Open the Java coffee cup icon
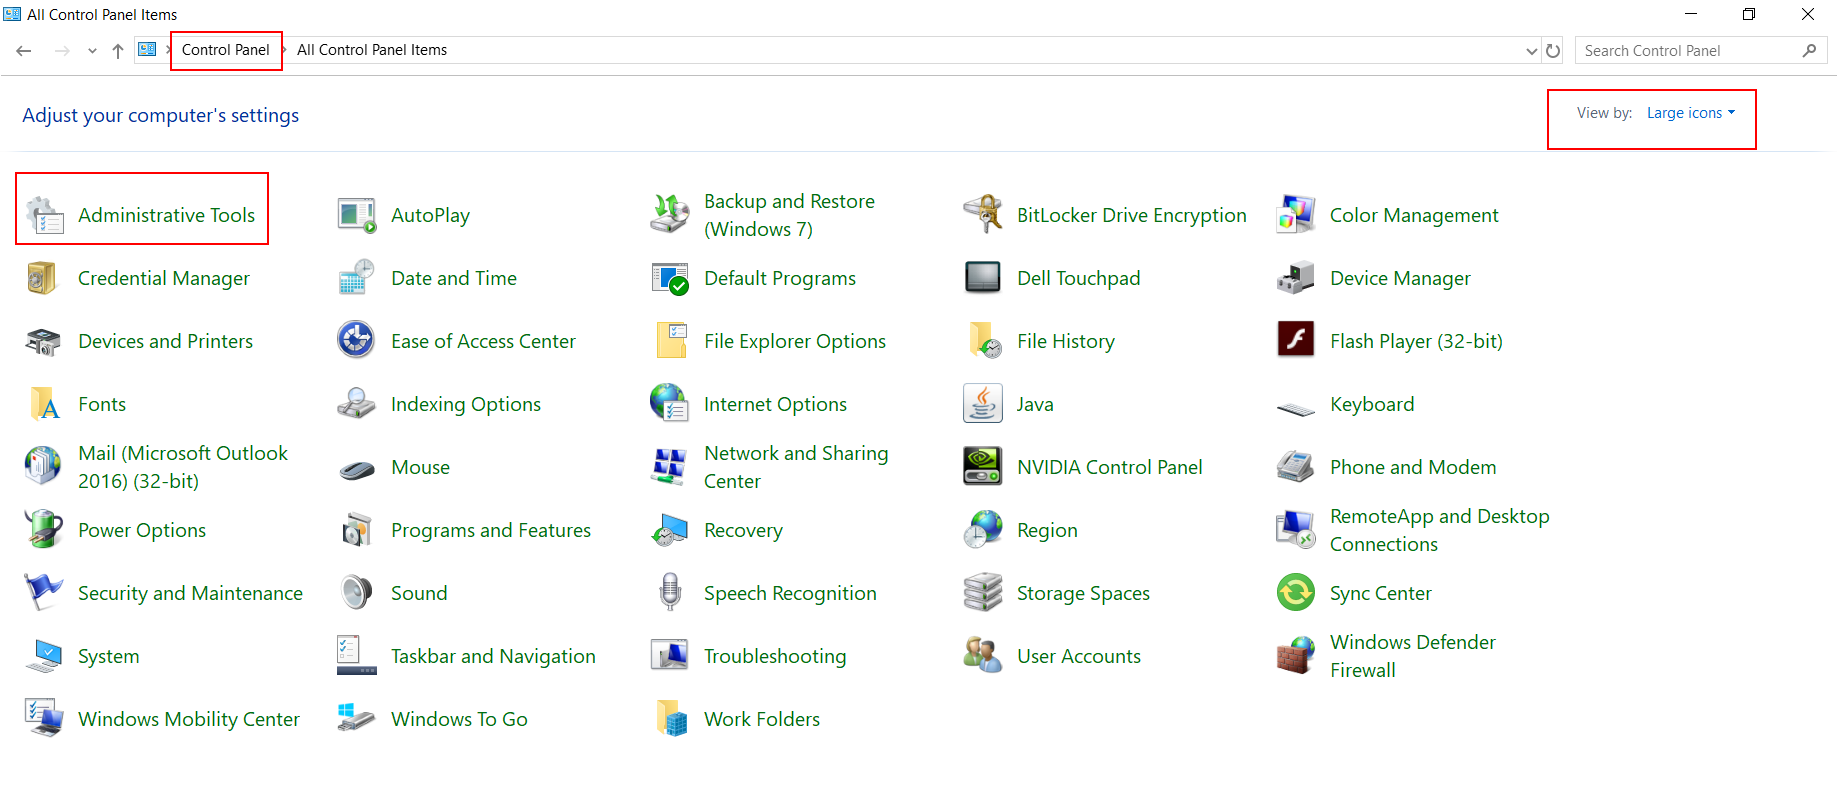The width and height of the screenshot is (1837, 787). pyautogui.click(x=983, y=404)
